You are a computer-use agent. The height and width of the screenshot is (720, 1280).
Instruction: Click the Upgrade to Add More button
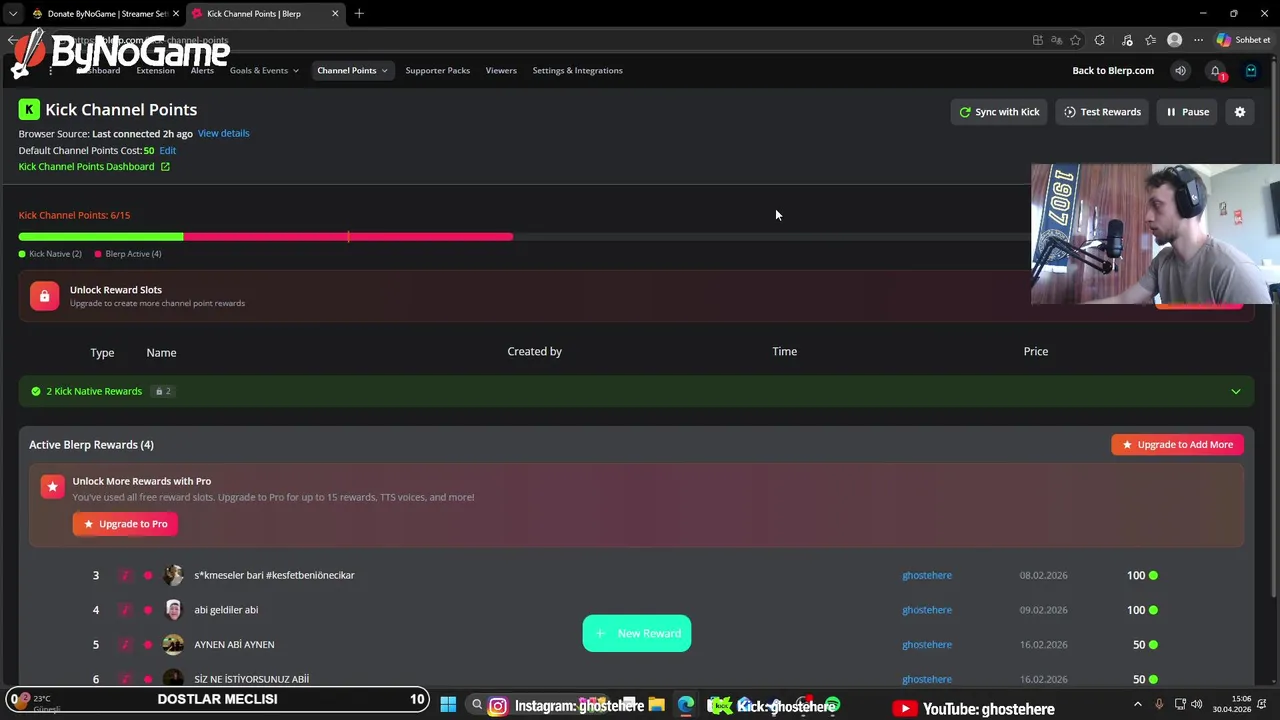[1177, 445]
